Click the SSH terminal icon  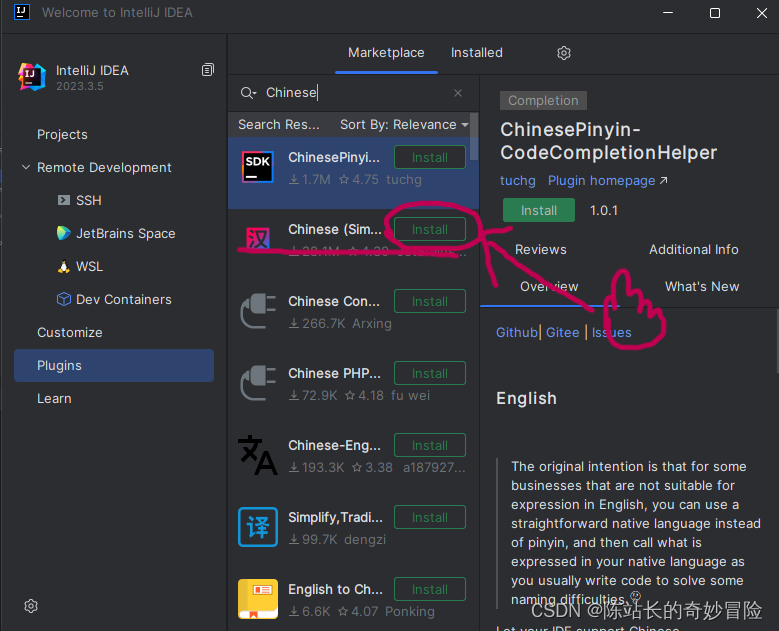tap(64, 200)
